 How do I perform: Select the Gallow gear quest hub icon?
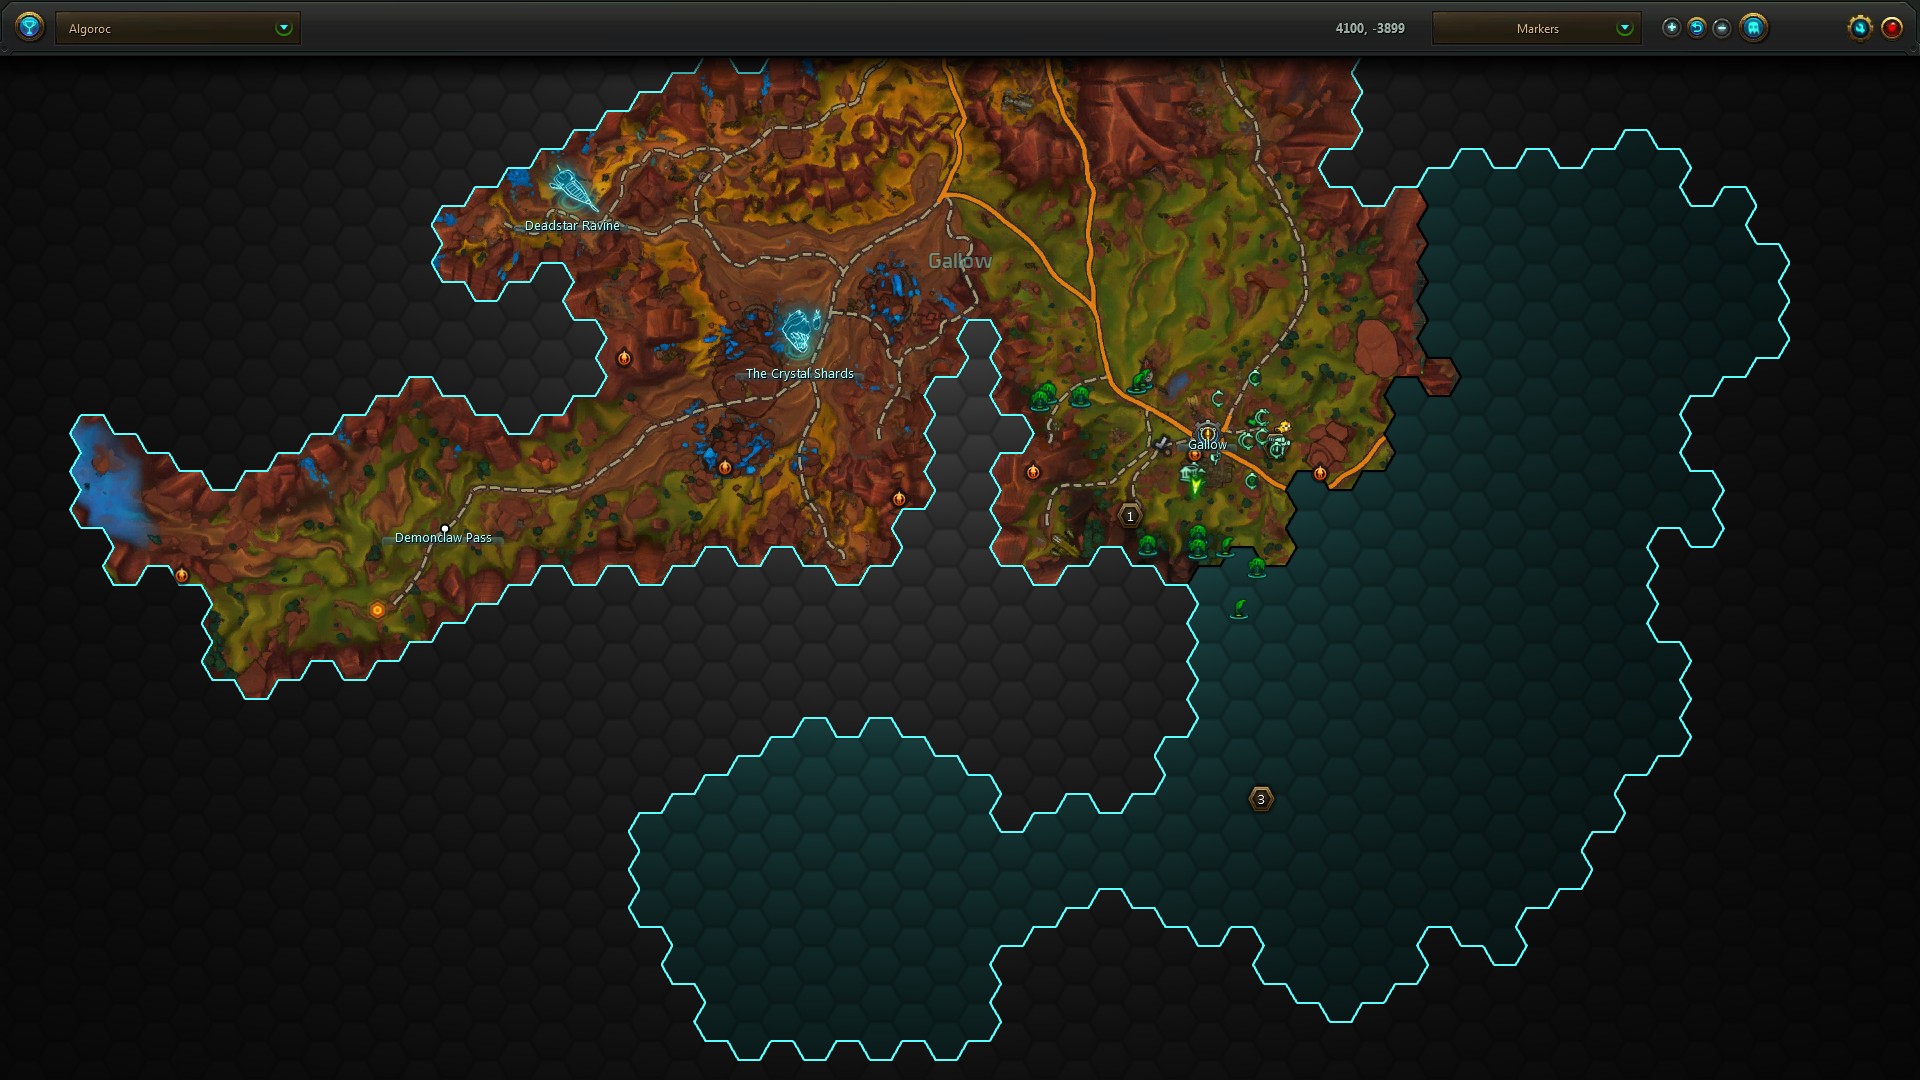1207,431
